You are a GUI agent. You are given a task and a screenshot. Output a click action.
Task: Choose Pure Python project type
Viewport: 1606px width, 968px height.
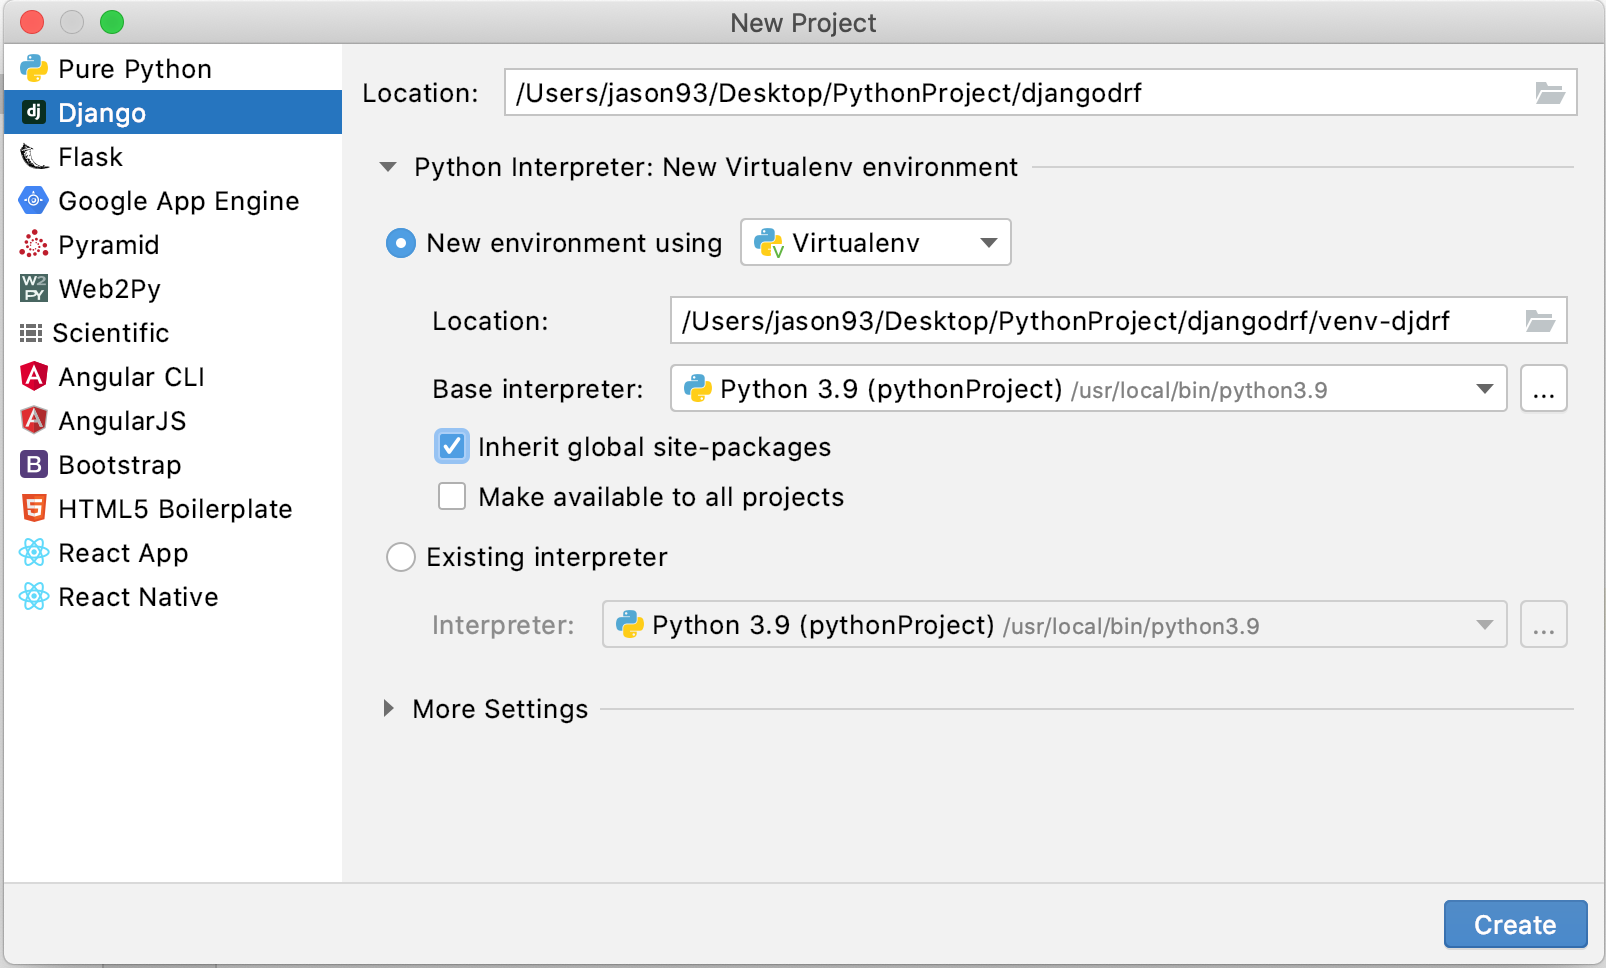[172, 68]
